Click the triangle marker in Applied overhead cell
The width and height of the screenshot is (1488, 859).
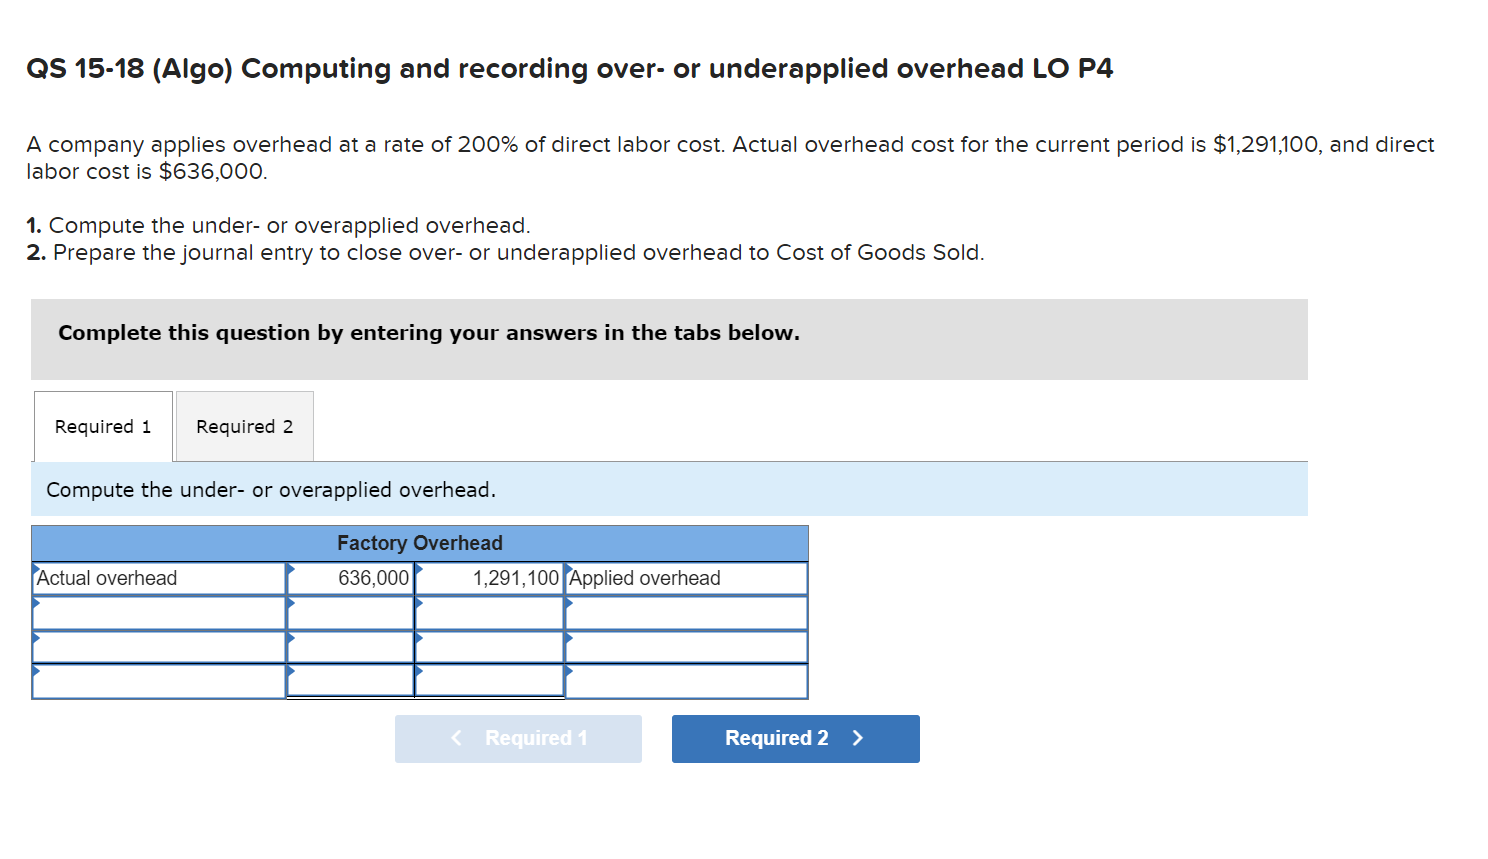coord(568,571)
